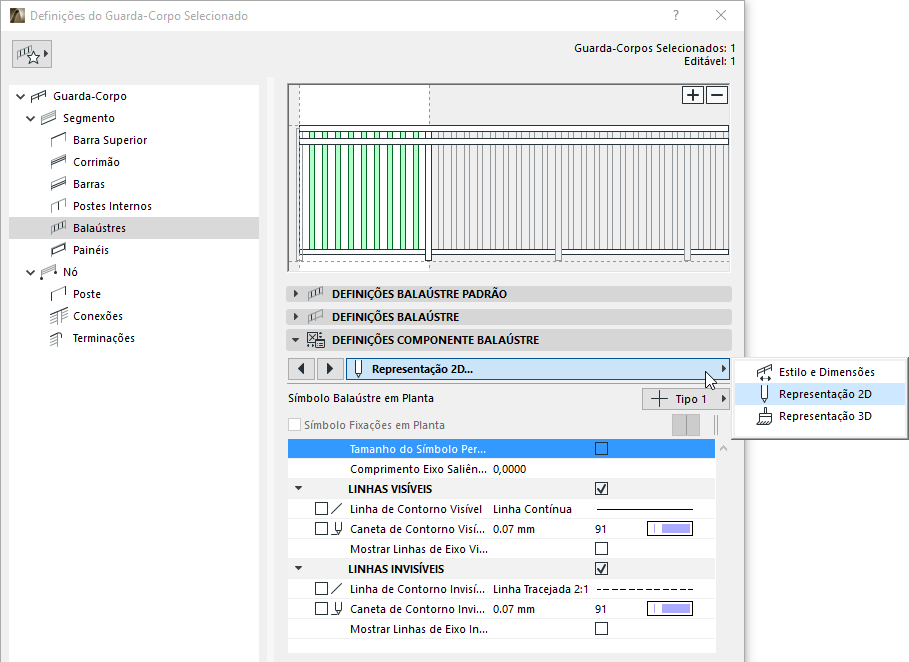Collapse the LINHAS VISÍVEIS group triangle
The width and height of the screenshot is (909, 662).
[299, 489]
